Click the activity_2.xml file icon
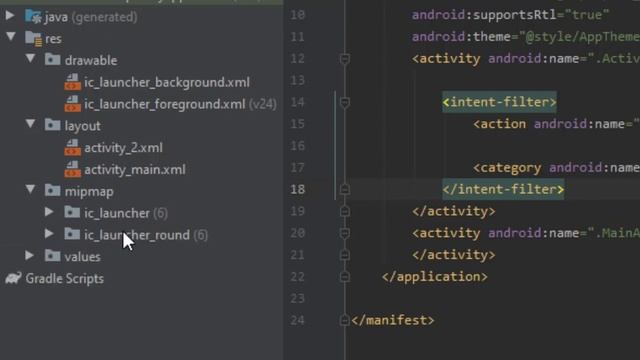This screenshot has width=640, height=360. (x=73, y=147)
